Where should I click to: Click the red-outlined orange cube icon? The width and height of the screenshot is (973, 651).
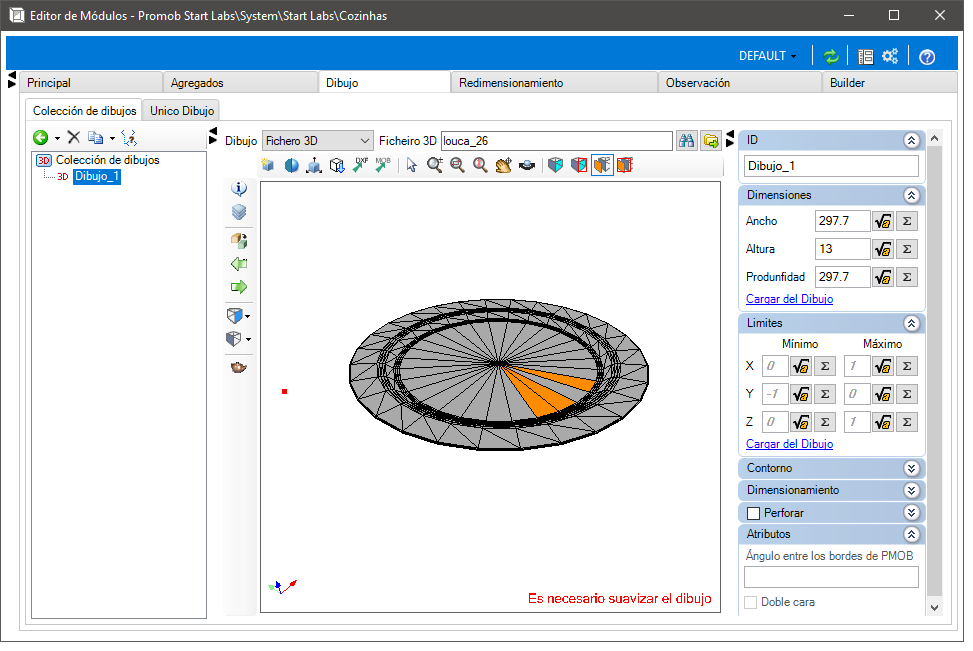coord(625,165)
